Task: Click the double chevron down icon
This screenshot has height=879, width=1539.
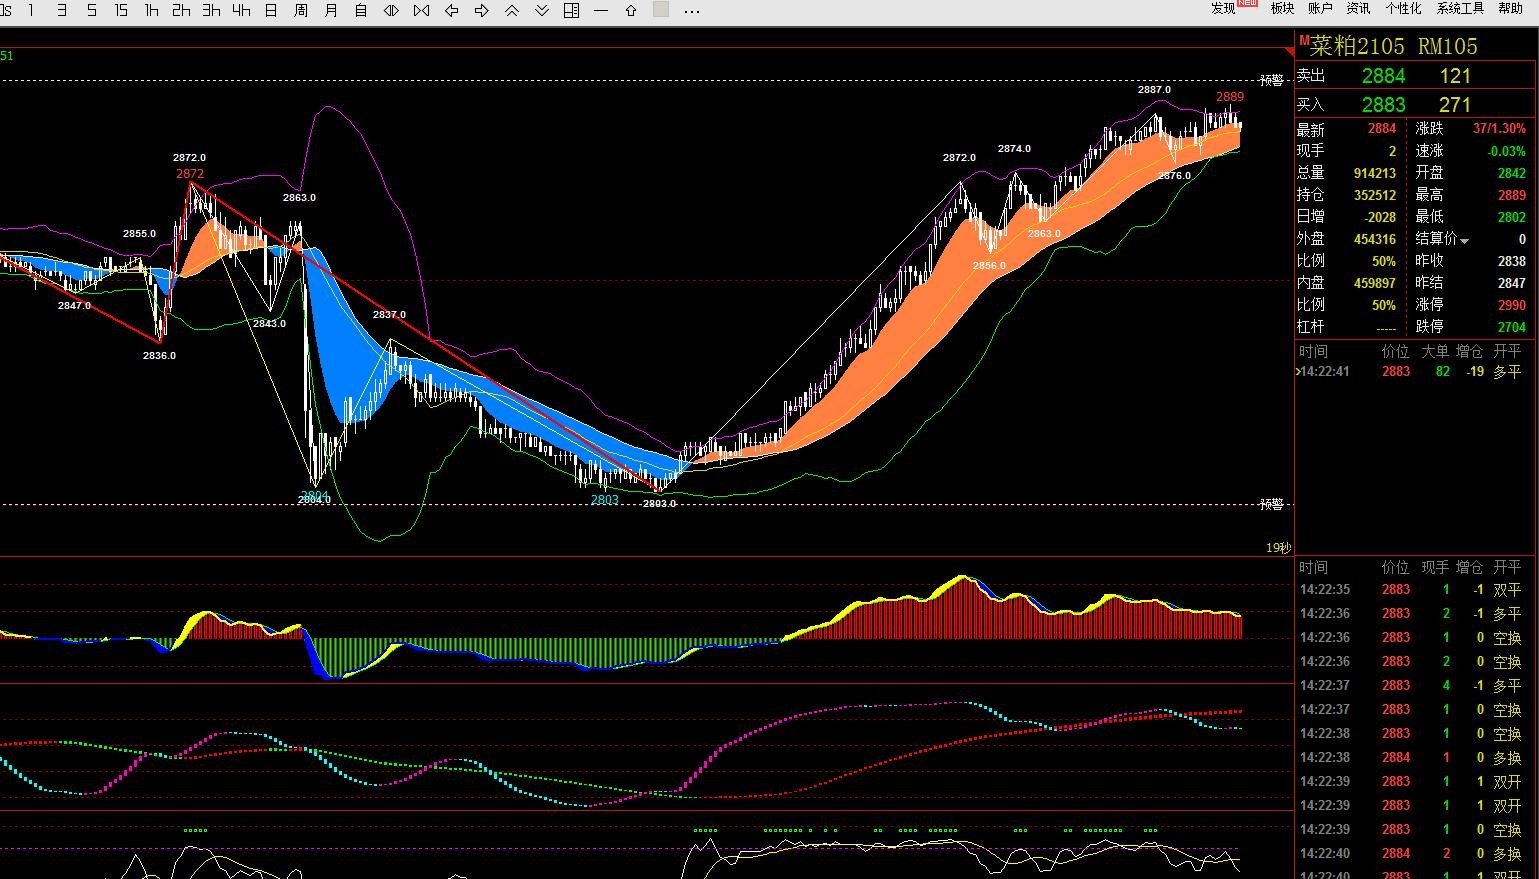Action: point(541,10)
